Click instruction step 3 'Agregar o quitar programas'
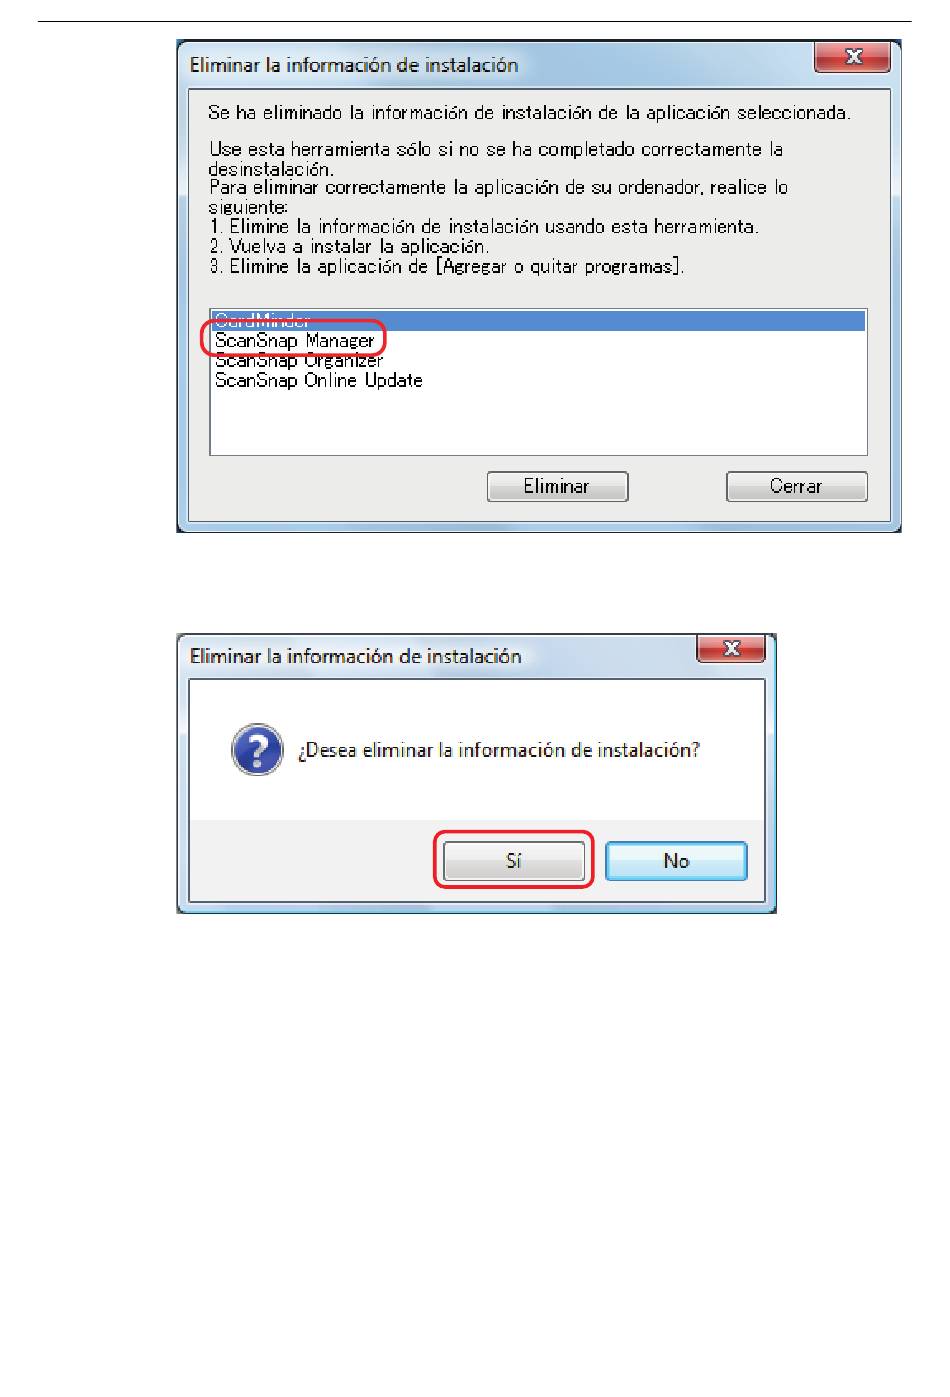This screenshot has width=950, height=1397. pyautogui.click(x=447, y=267)
